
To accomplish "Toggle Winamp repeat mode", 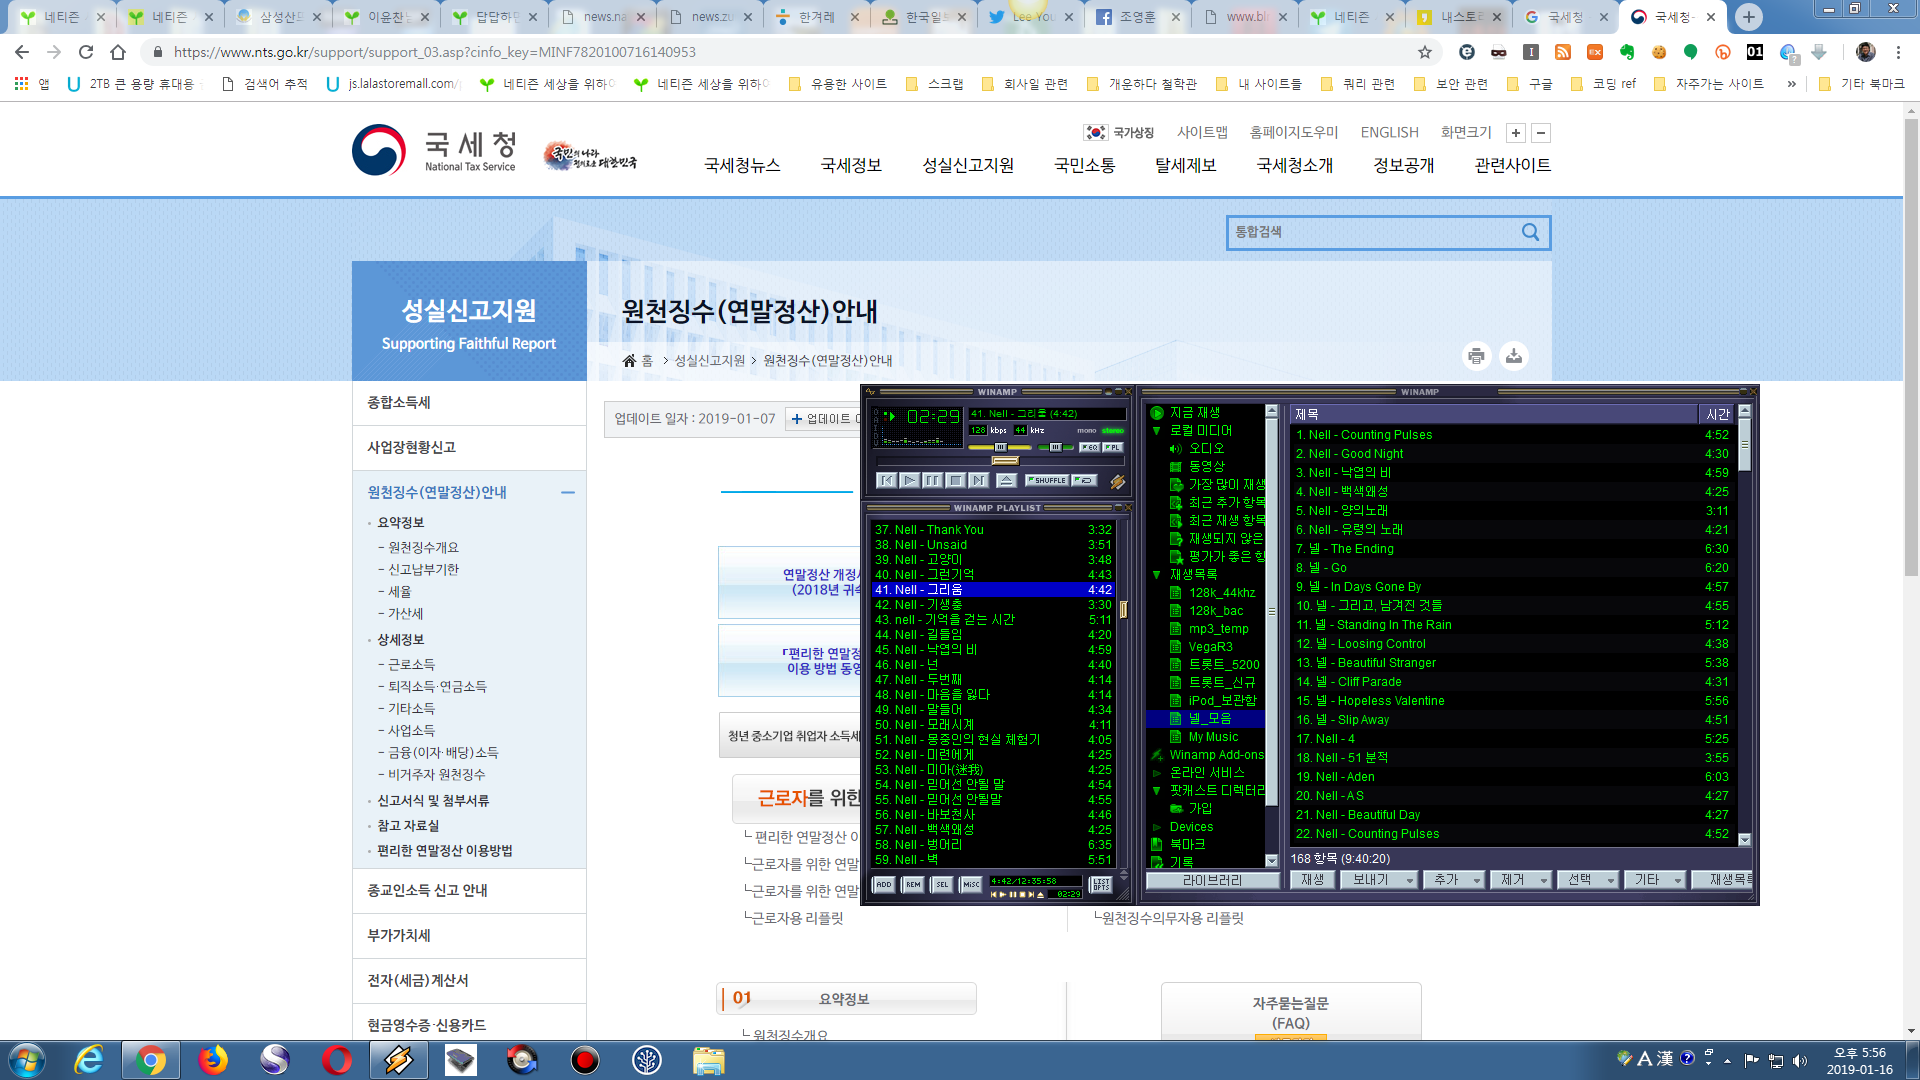I will click(1084, 481).
